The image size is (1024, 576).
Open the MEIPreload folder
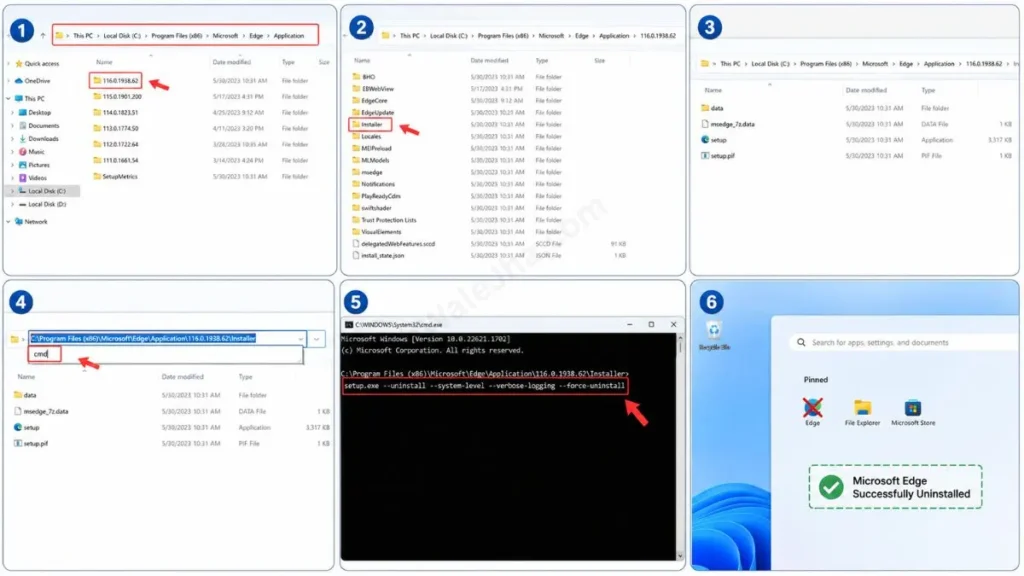click(372, 148)
